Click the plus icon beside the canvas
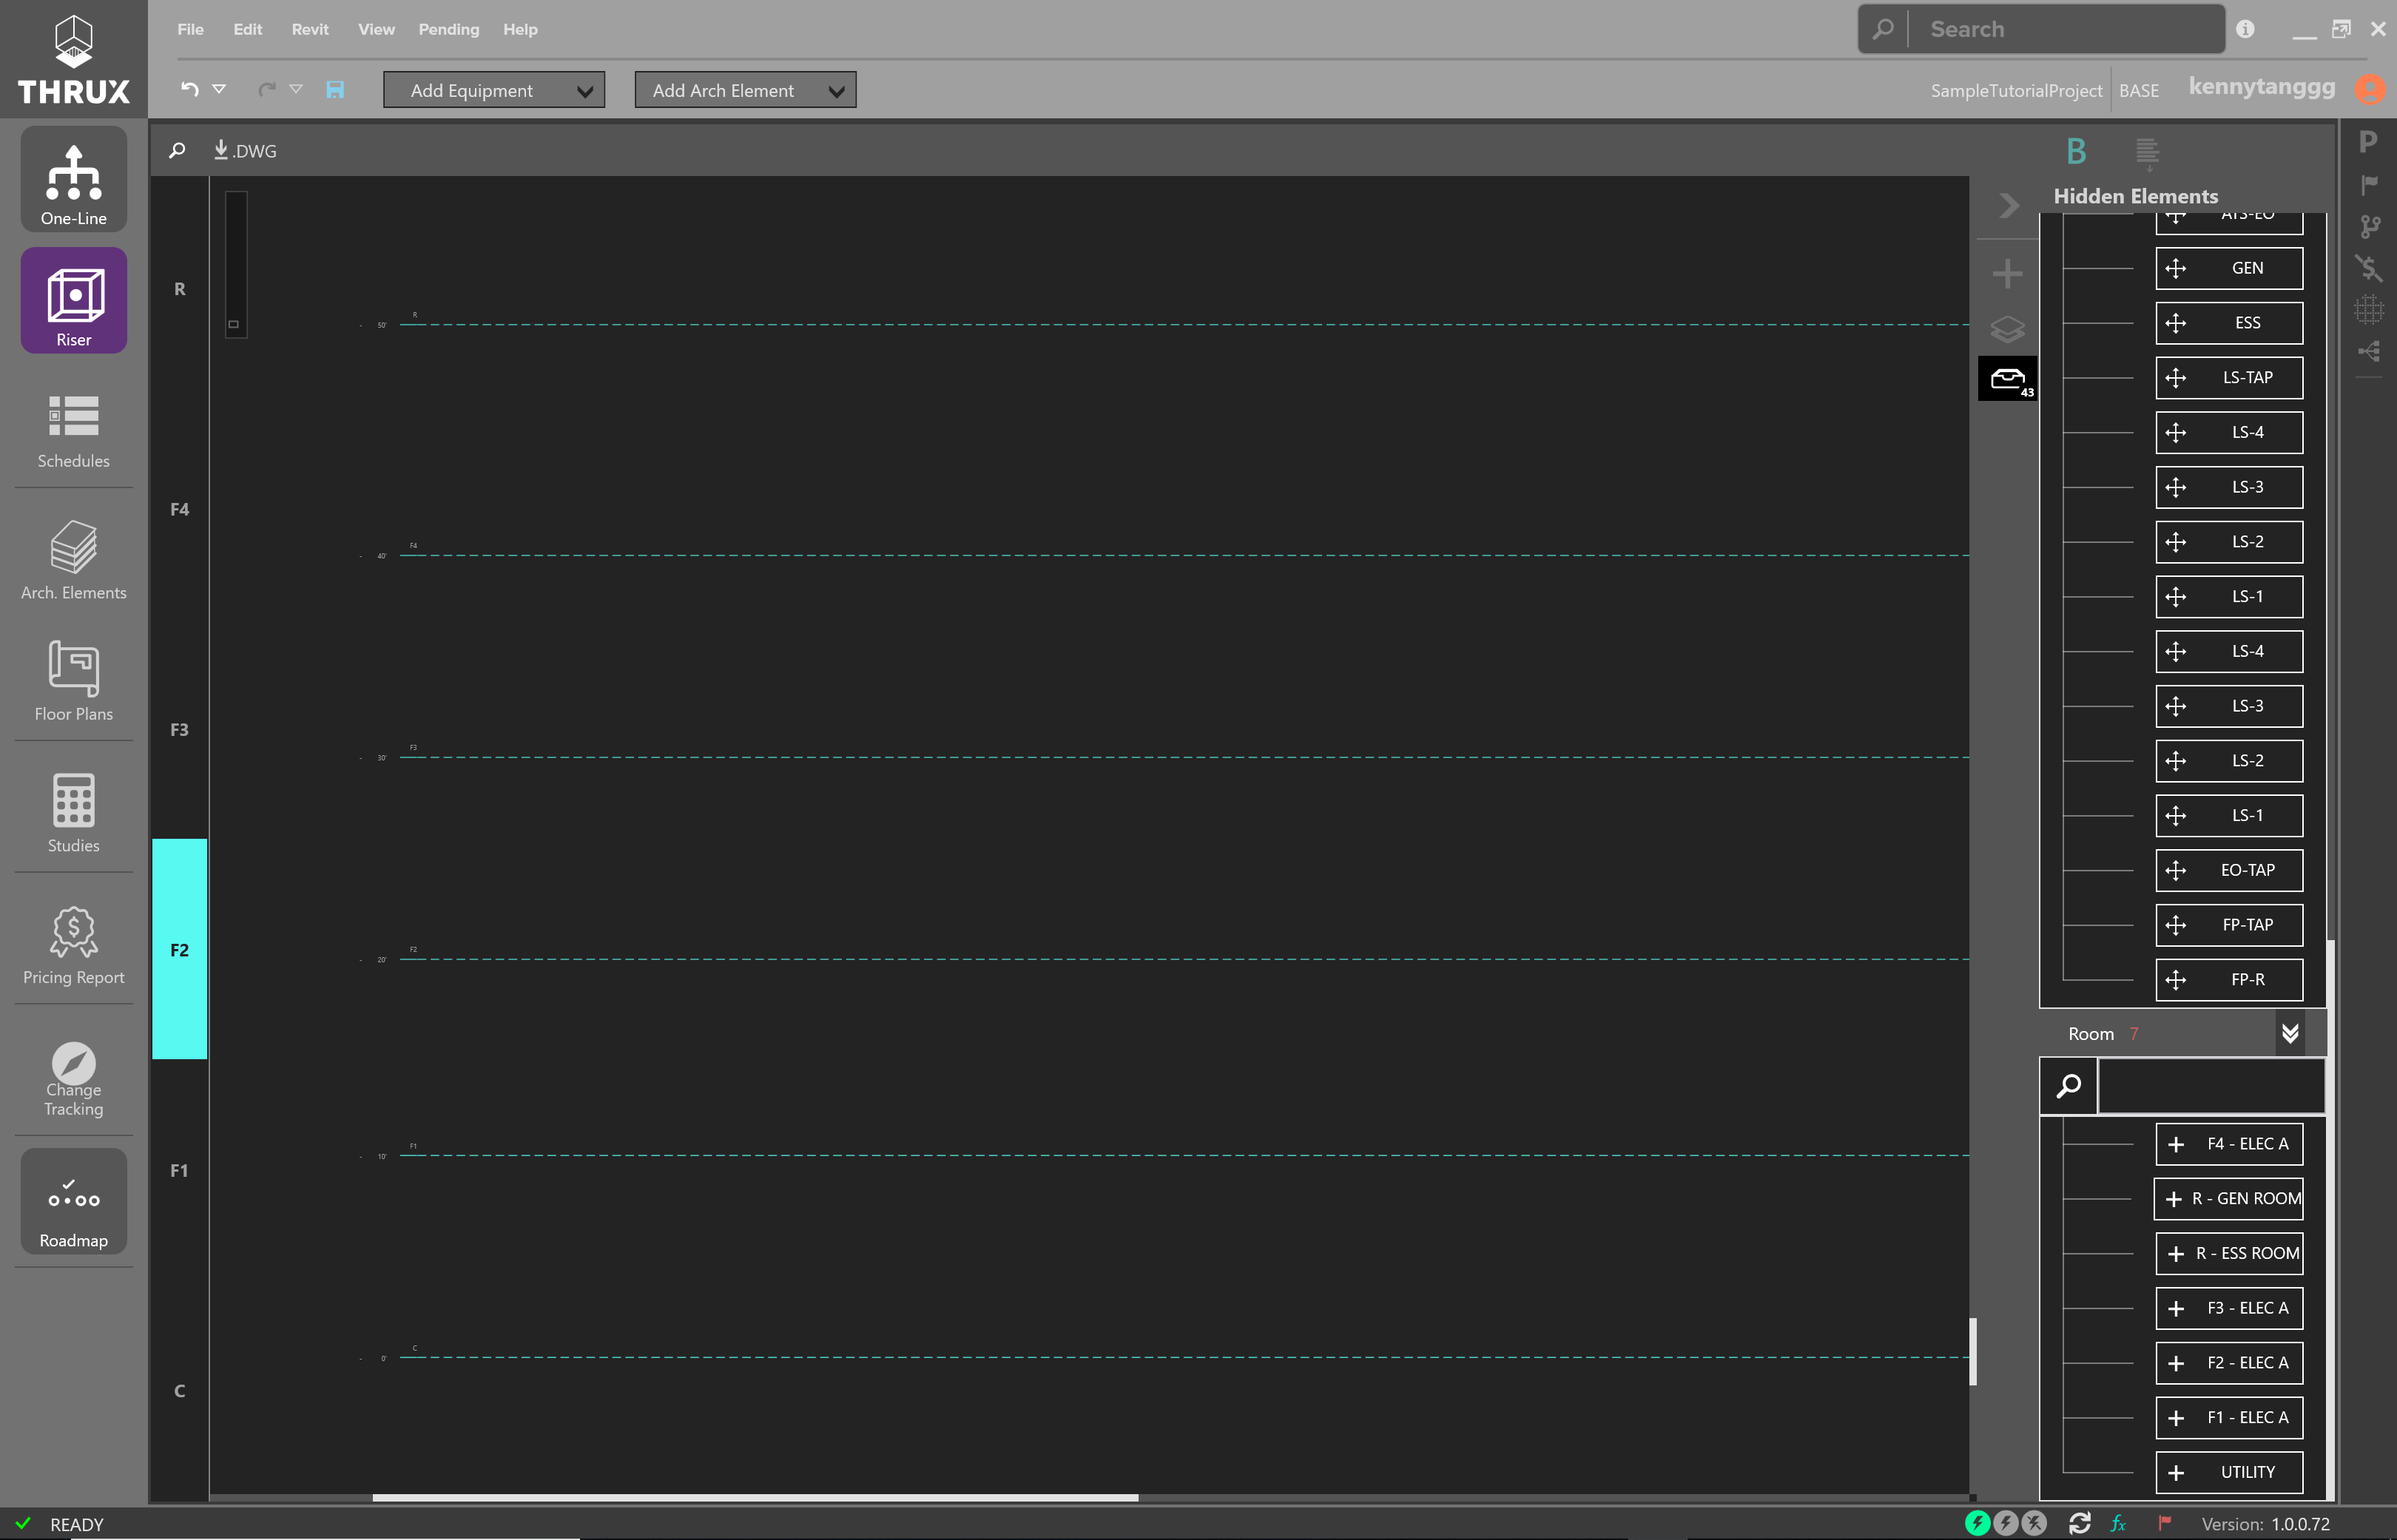 [x=2007, y=273]
